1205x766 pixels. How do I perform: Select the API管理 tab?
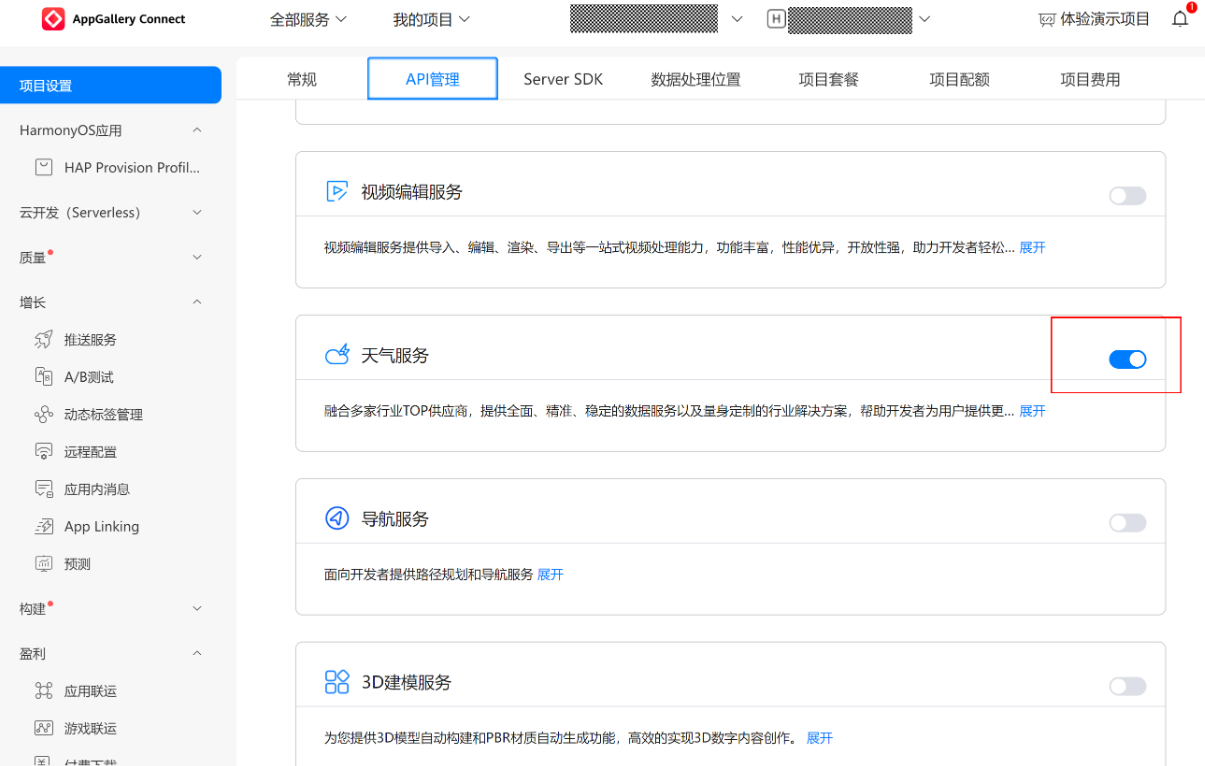433,79
